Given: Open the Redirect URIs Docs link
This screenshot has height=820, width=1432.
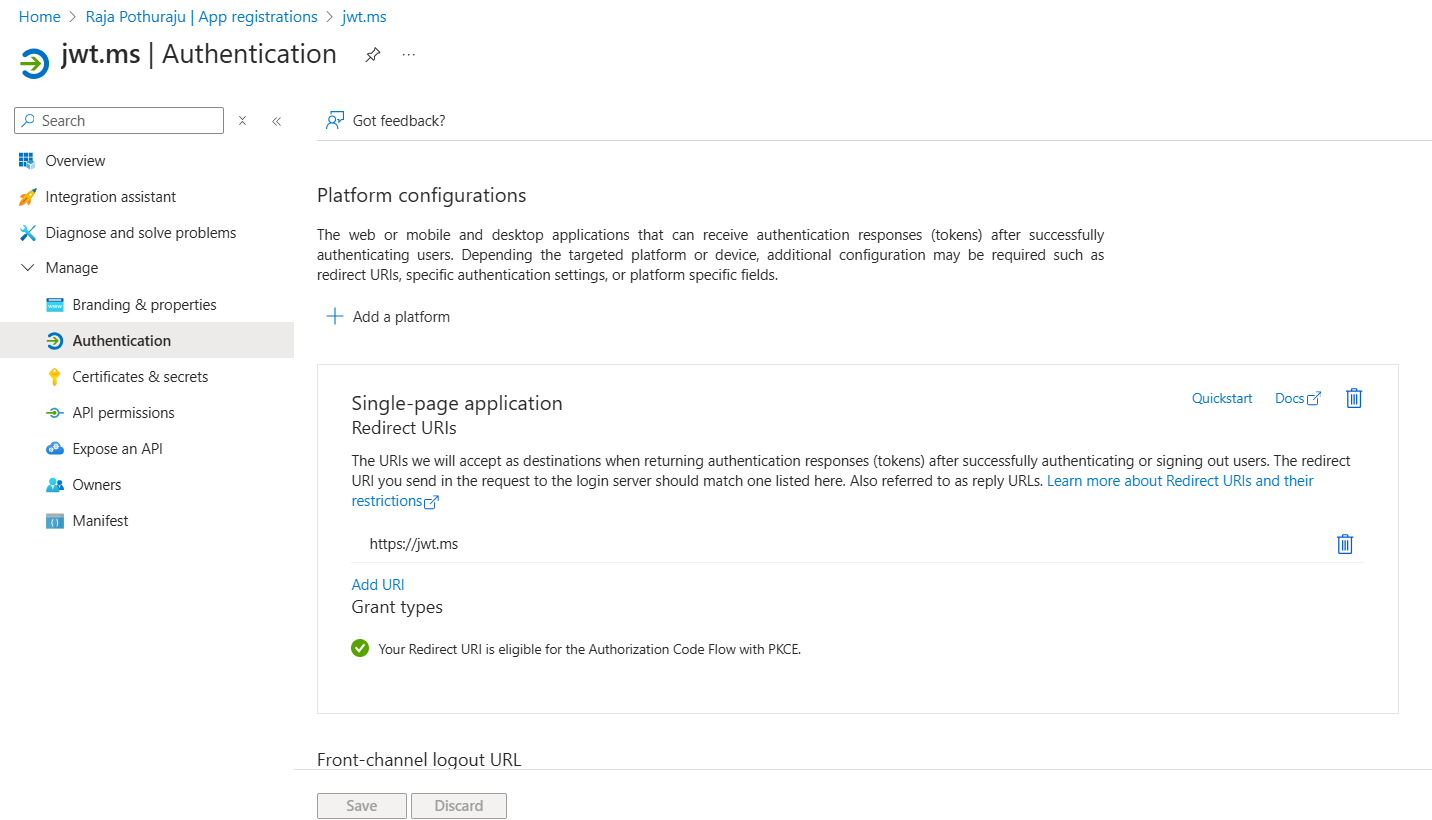Looking at the screenshot, I should point(1291,398).
